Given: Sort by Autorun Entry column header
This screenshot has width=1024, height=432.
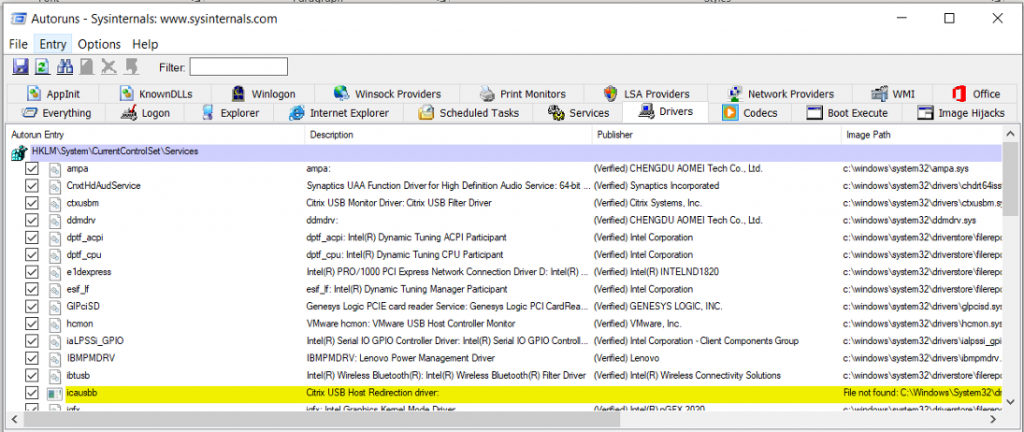Looking at the screenshot, I should 155,135.
